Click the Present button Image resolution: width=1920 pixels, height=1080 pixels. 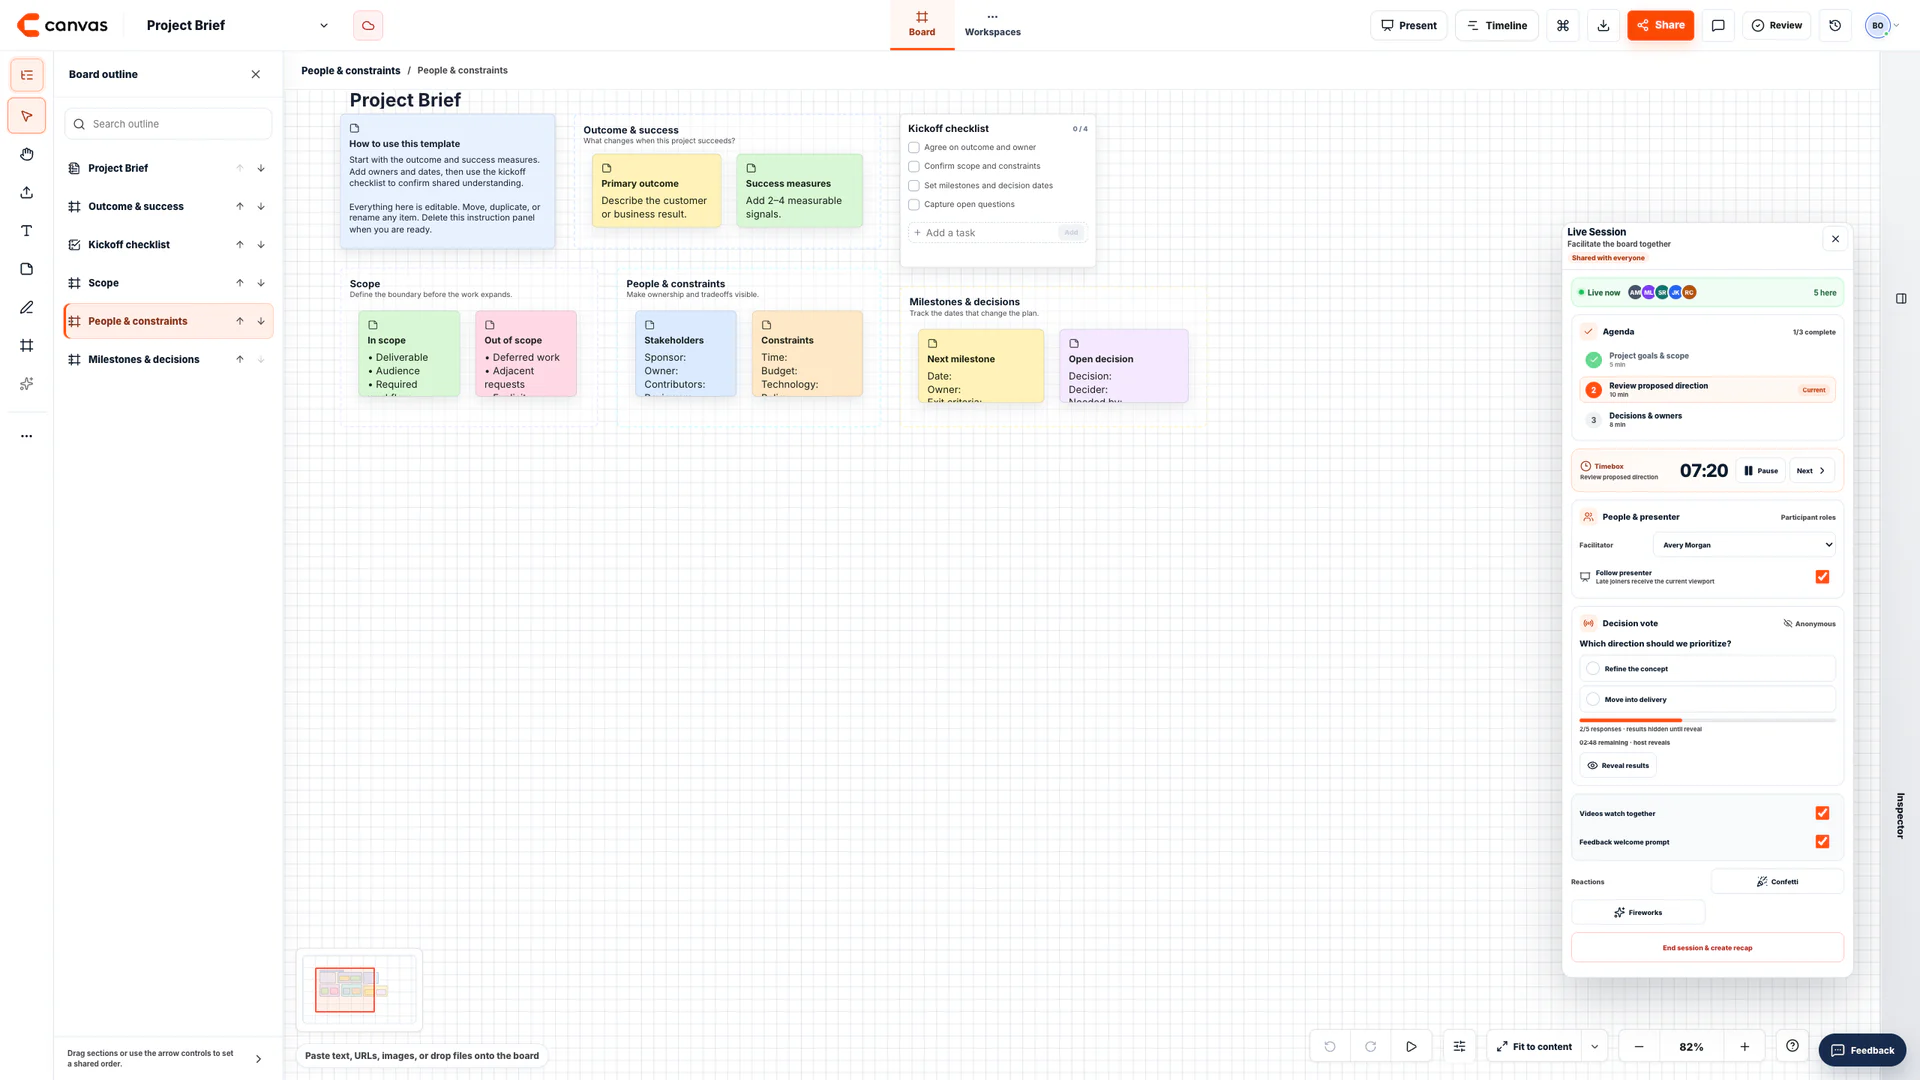(1408, 25)
